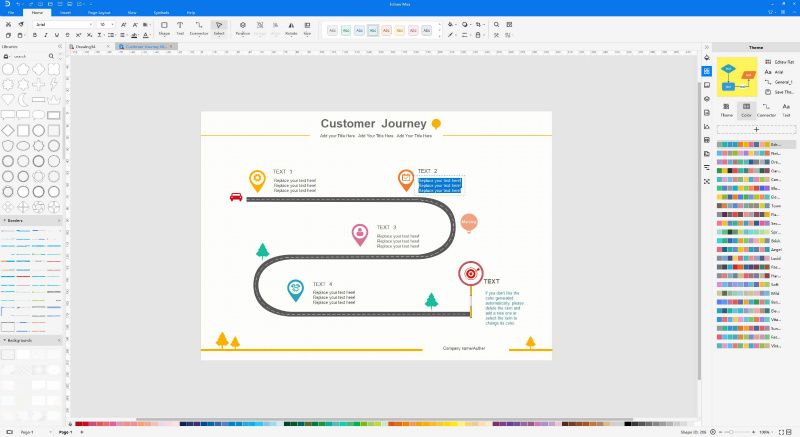Open the File menu
This screenshot has width=800, height=437.
(11, 12)
